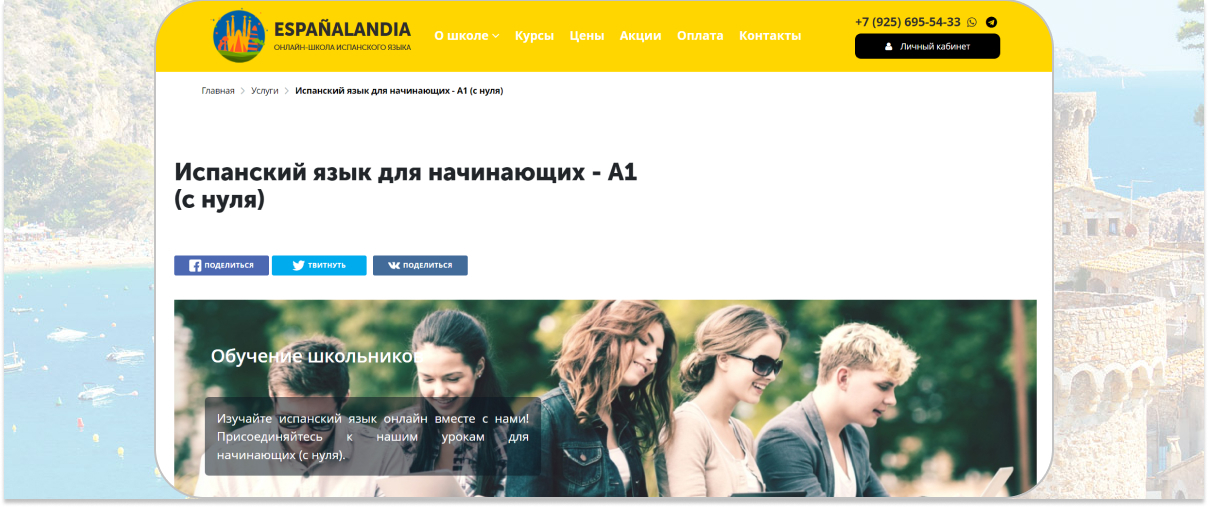Click the chevron after Услуги breadcrumb
1208x507 pixels.
287,91
